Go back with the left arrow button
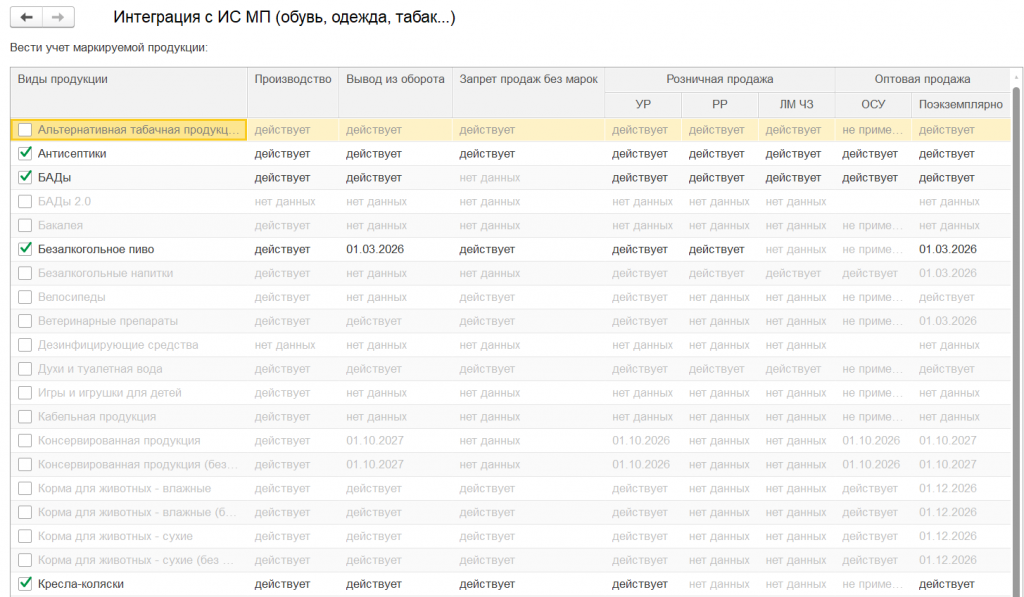Screen dimensions: 1024x597 click(26, 17)
